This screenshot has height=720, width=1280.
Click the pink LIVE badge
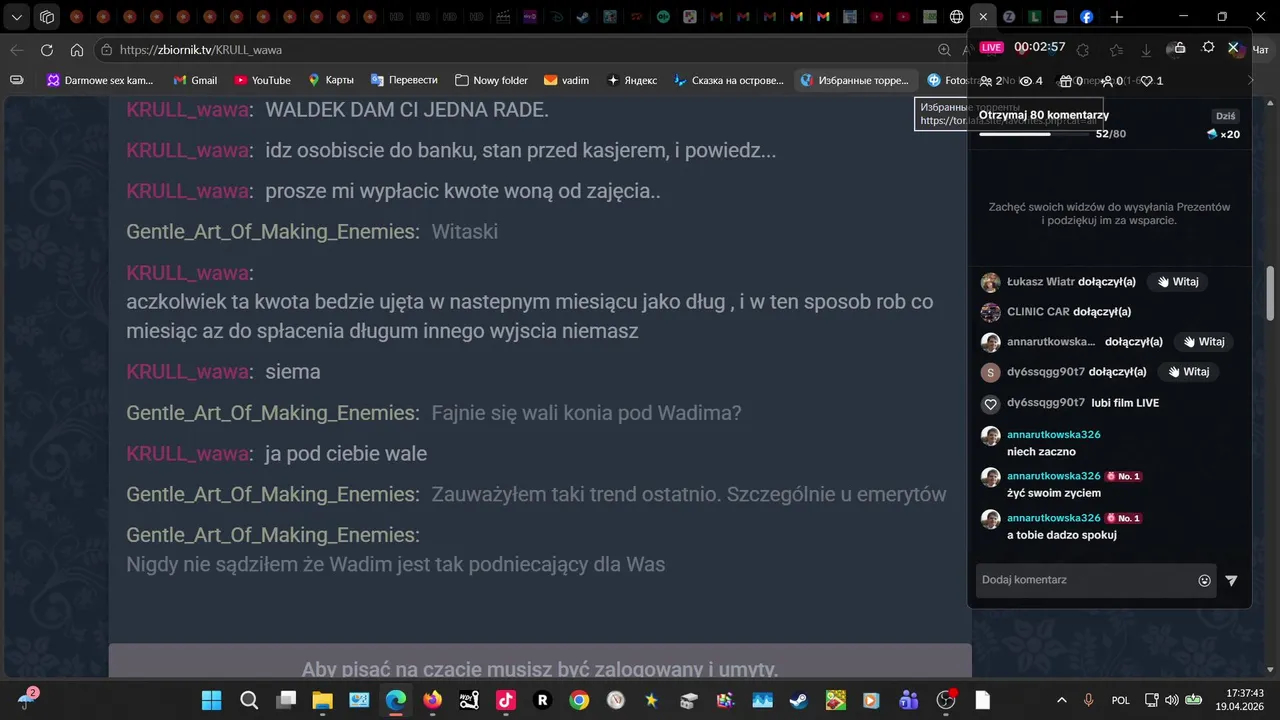pyautogui.click(x=991, y=47)
